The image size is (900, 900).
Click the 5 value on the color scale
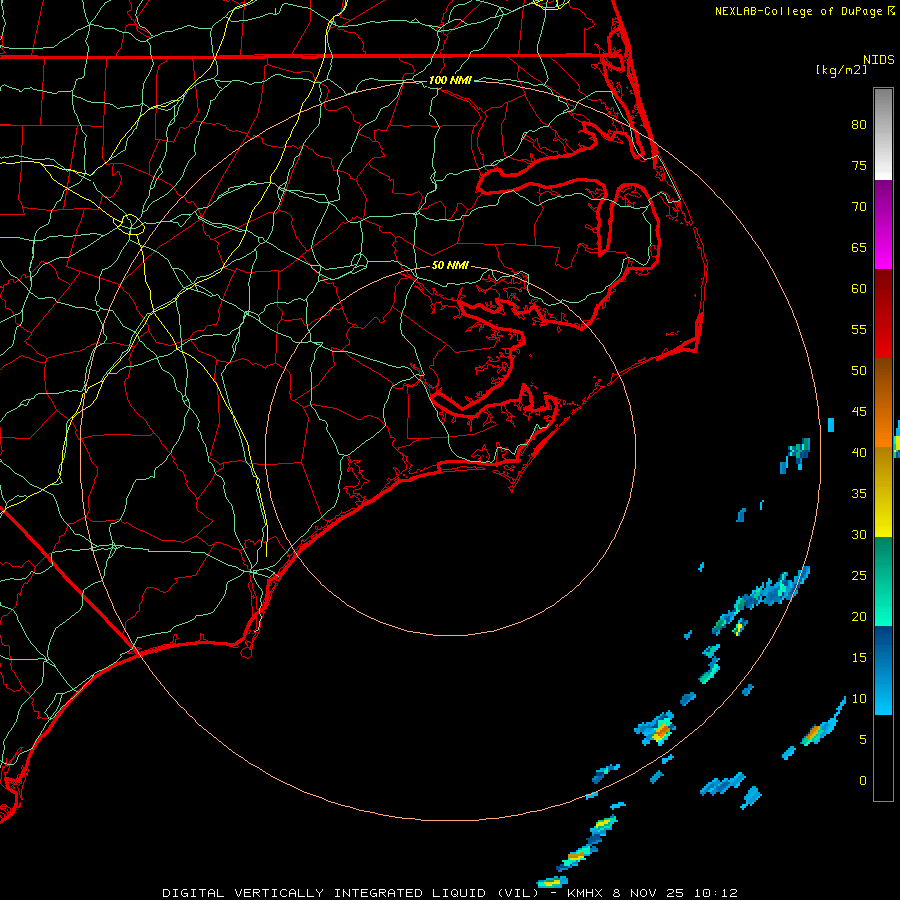click(863, 740)
